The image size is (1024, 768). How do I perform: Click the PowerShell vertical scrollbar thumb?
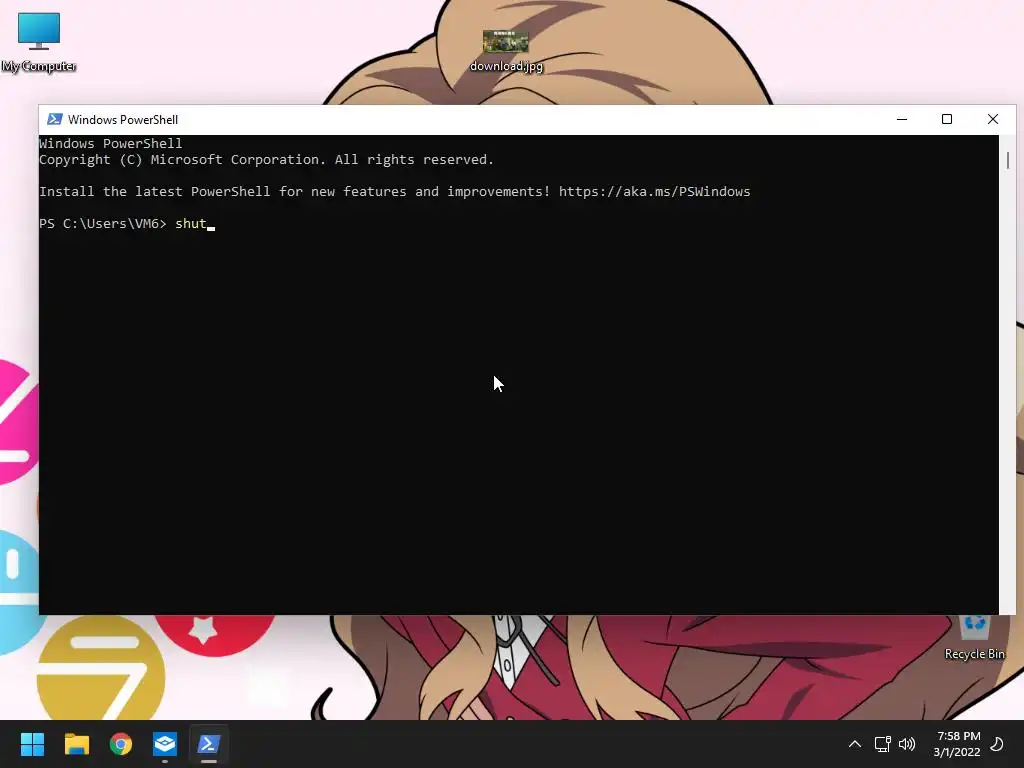click(1008, 160)
